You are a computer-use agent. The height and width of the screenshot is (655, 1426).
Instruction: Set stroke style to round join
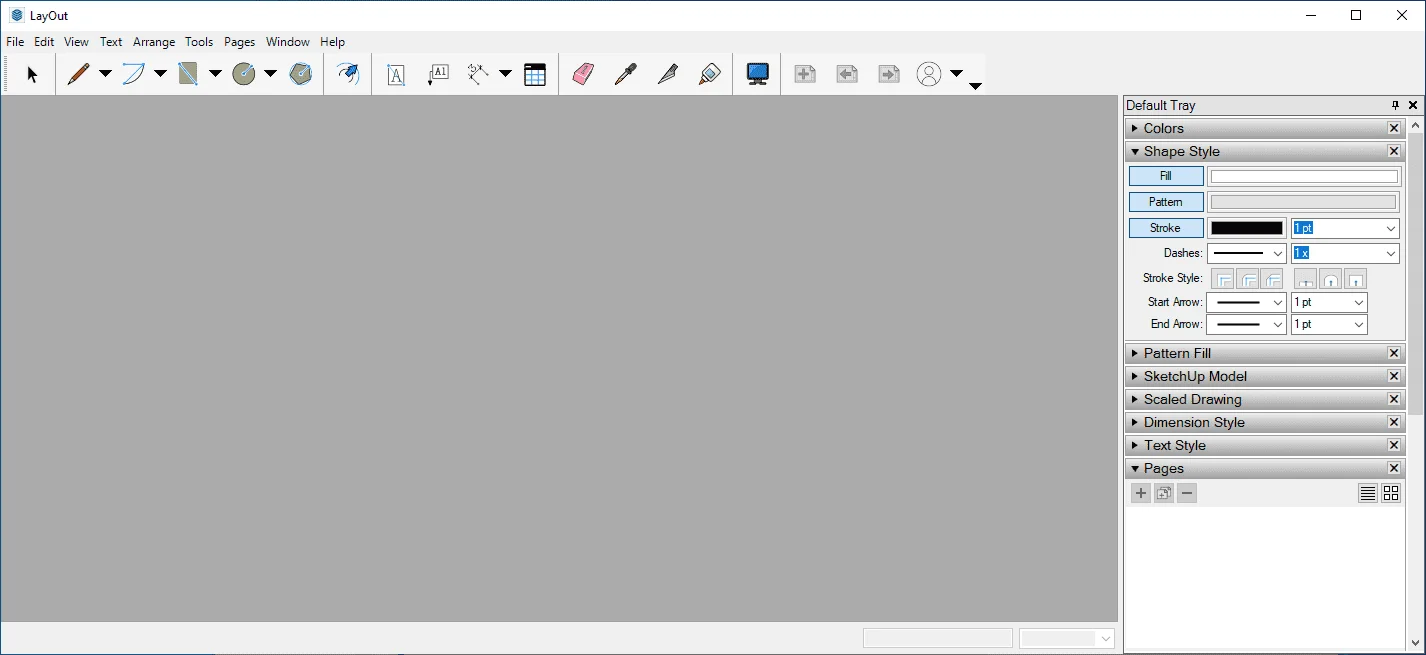point(1248,279)
